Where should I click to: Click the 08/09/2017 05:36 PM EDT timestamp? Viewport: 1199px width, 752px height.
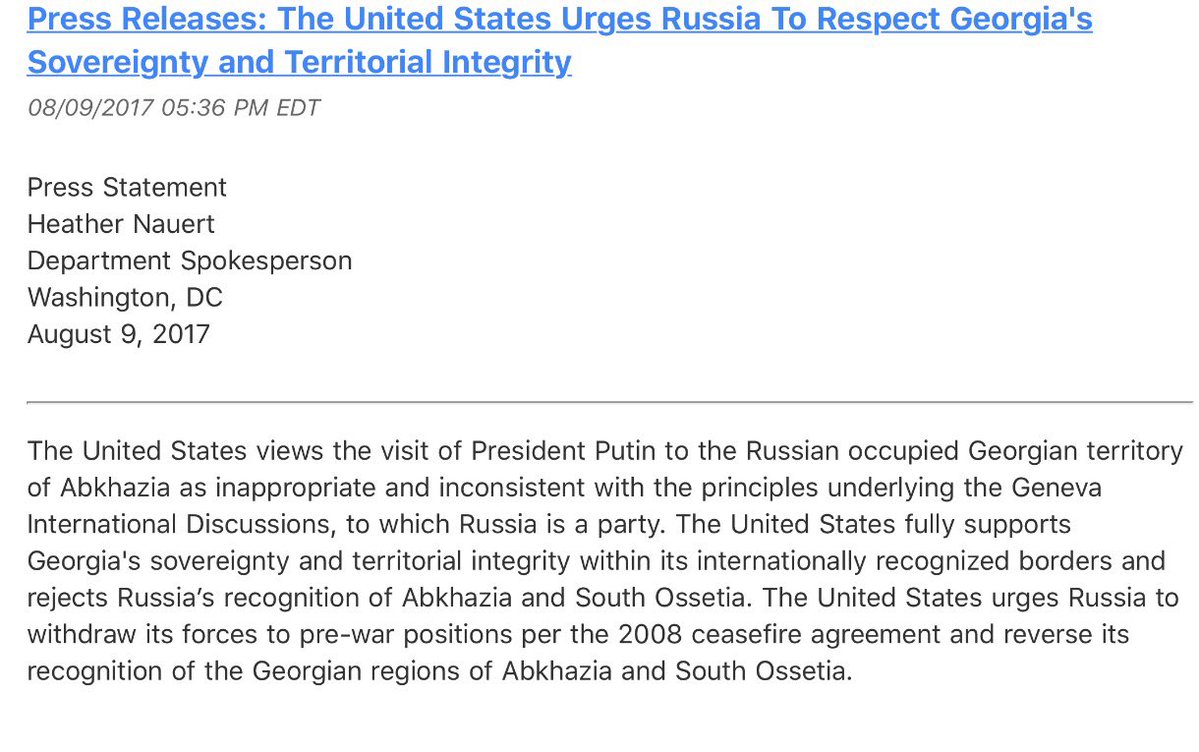click(x=174, y=108)
